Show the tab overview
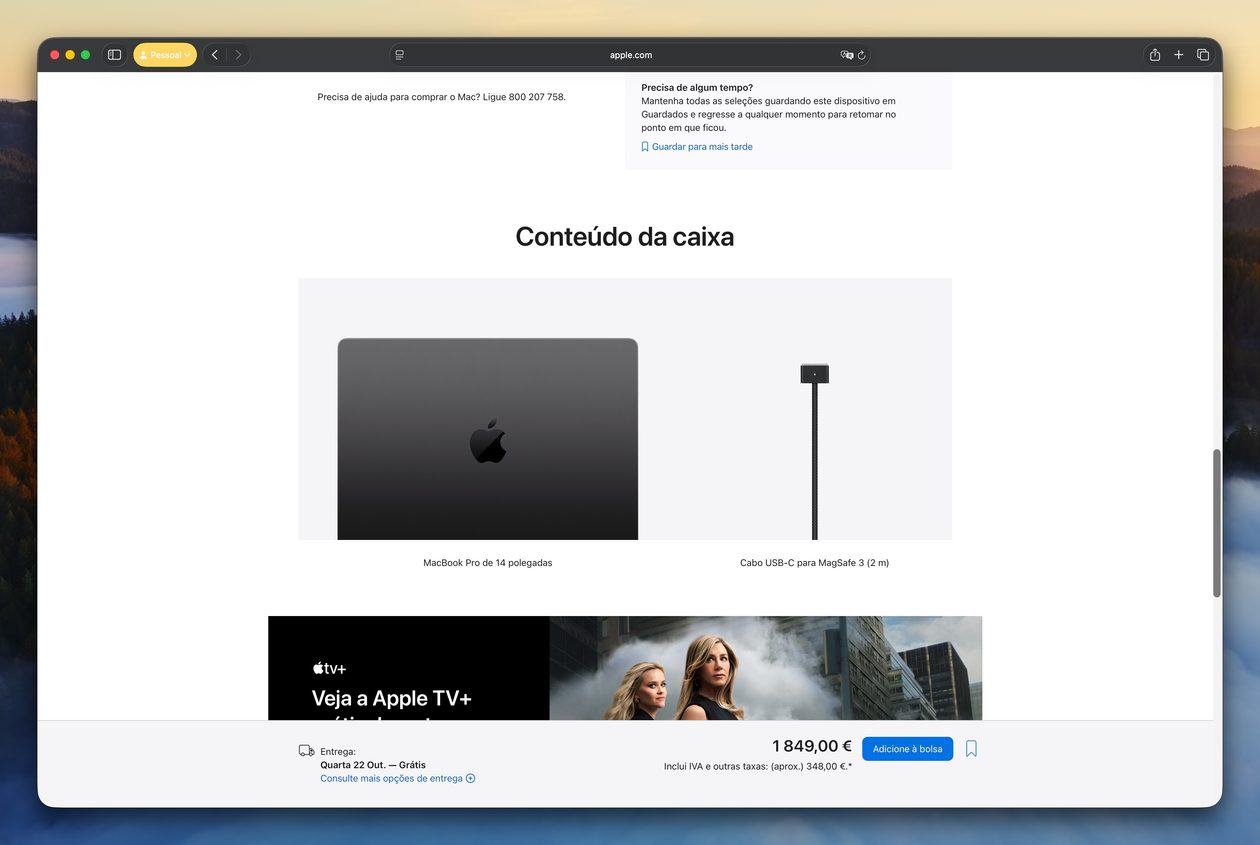Viewport: 1260px width, 845px height. pyautogui.click(x=1203, y=55)
